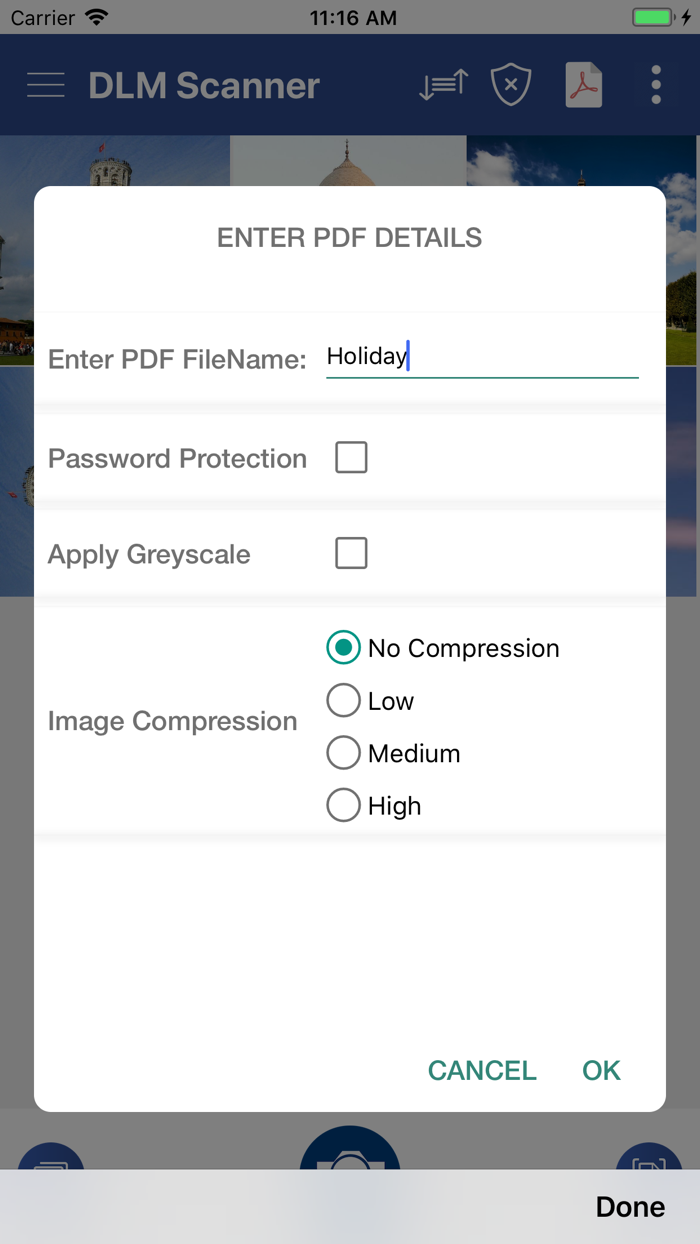Viewport: 700px width, 1244px height.
Task: Select the Low compression option
Action: point(343,700)
